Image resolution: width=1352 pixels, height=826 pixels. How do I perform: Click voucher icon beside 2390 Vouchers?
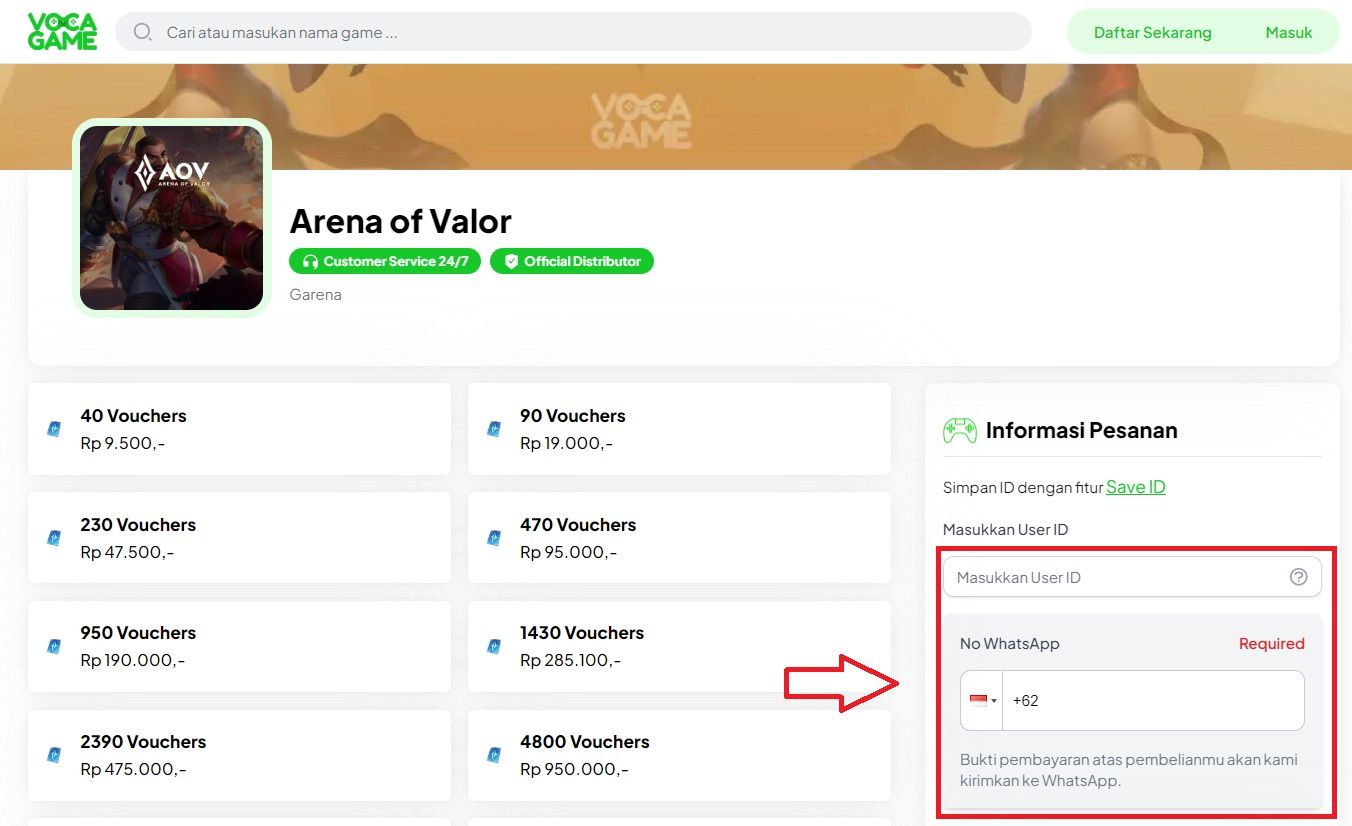pos(54,755)
